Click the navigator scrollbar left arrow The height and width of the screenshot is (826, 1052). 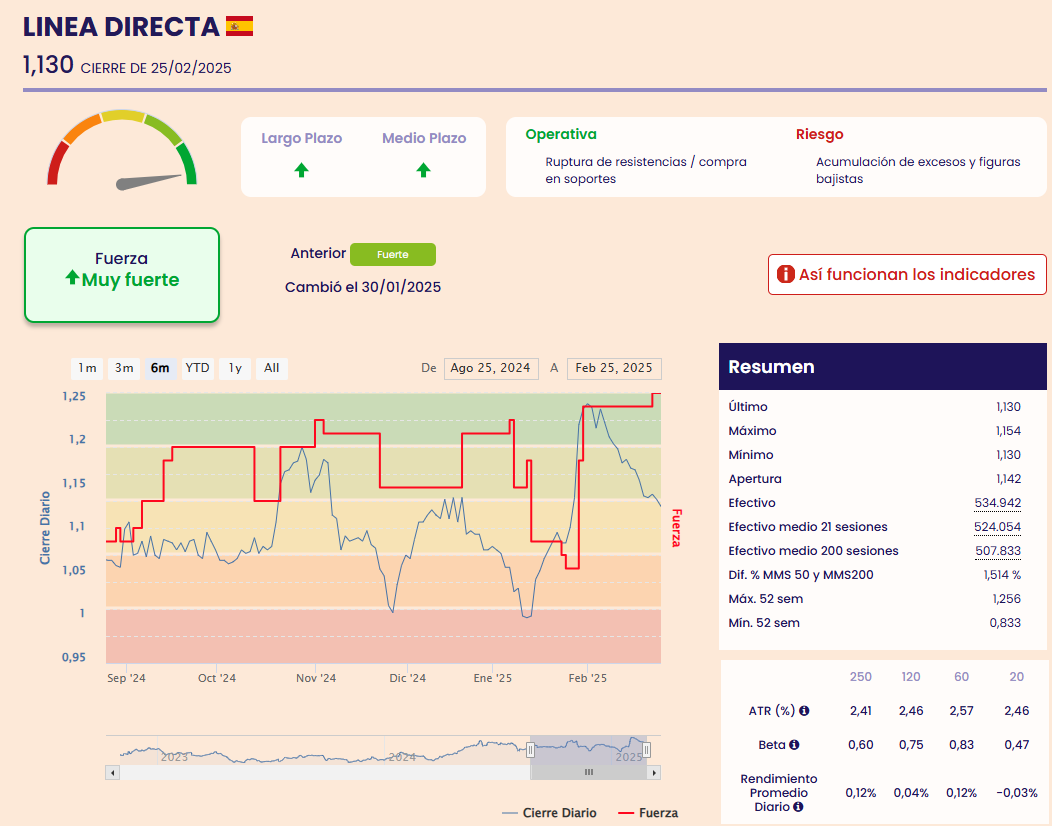(x=113, y=772)
